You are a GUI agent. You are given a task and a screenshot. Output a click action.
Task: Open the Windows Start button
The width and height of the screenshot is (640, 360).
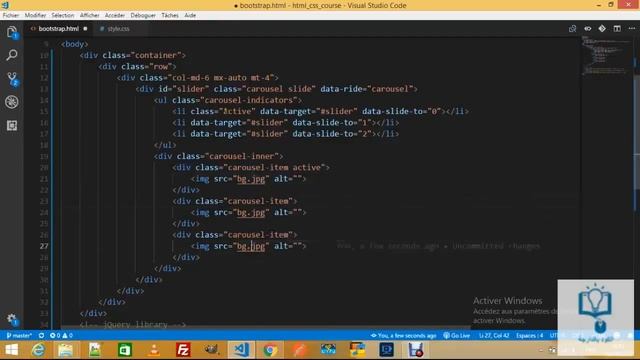click(x=12, y=350)
